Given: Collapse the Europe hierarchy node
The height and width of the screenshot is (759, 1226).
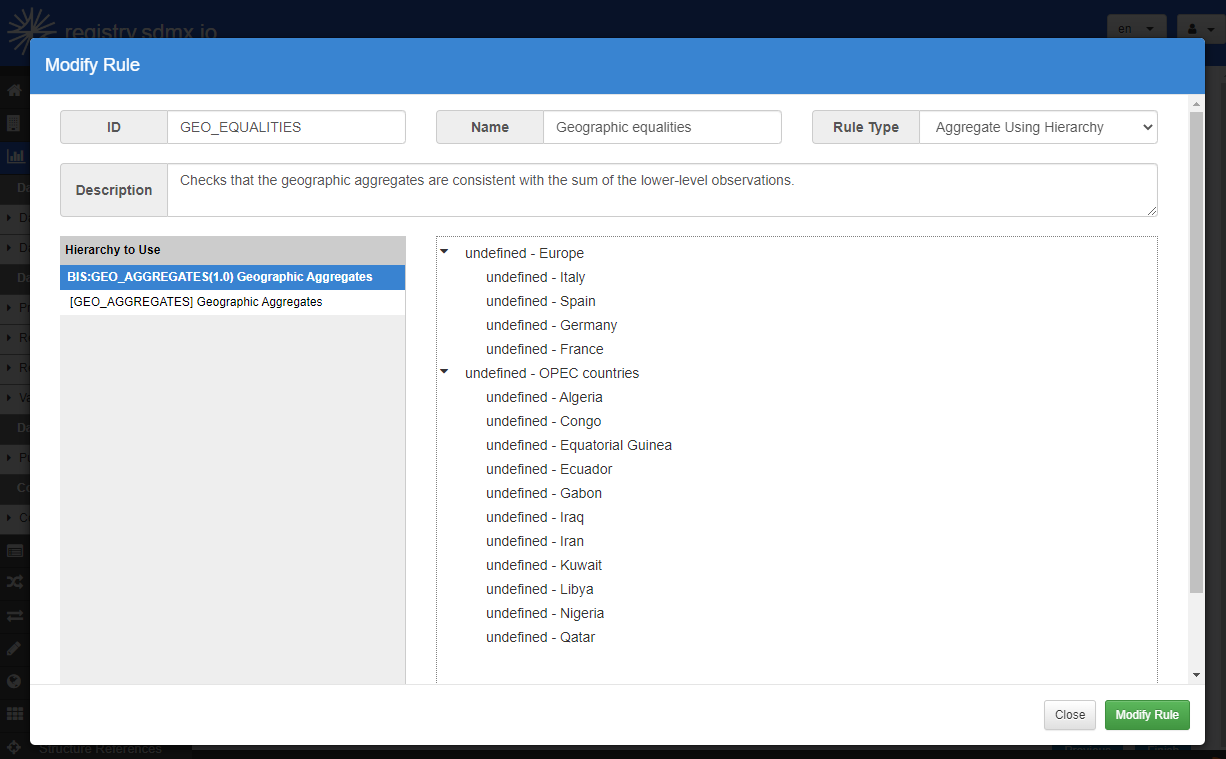Looking at the screenshot, I should click(445, 252).
